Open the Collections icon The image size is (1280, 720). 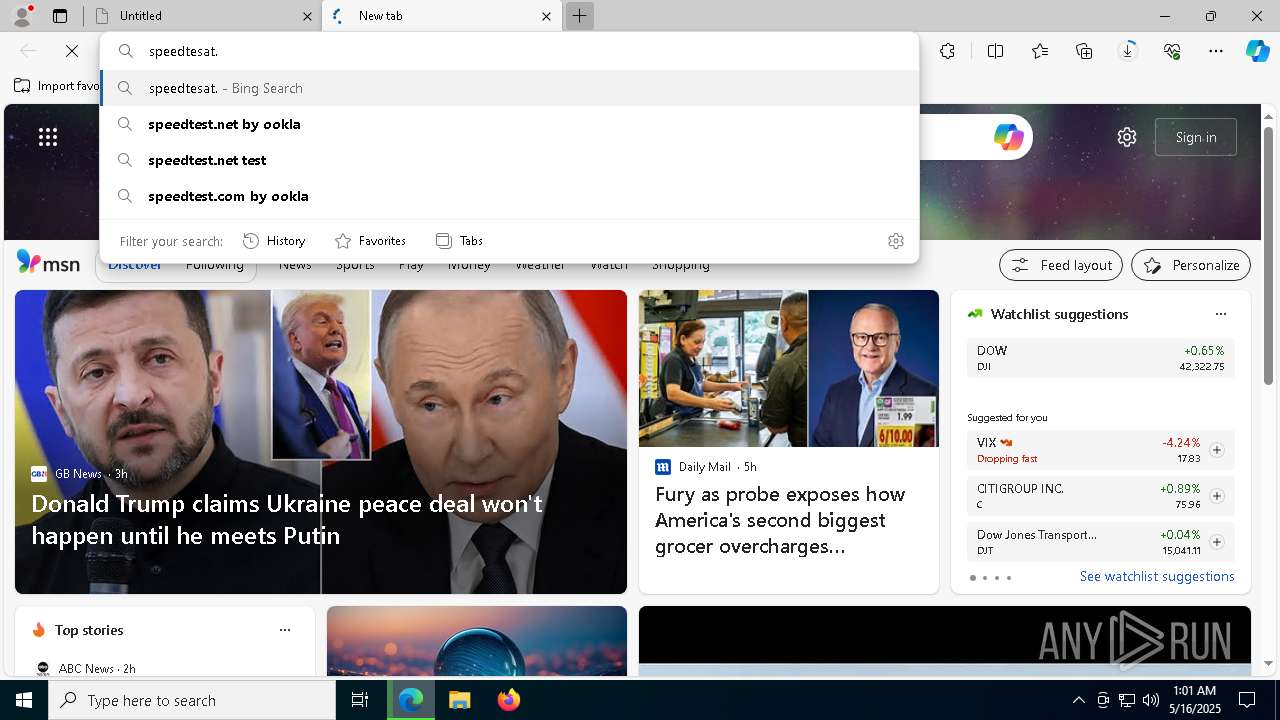tap(1084, 51)
